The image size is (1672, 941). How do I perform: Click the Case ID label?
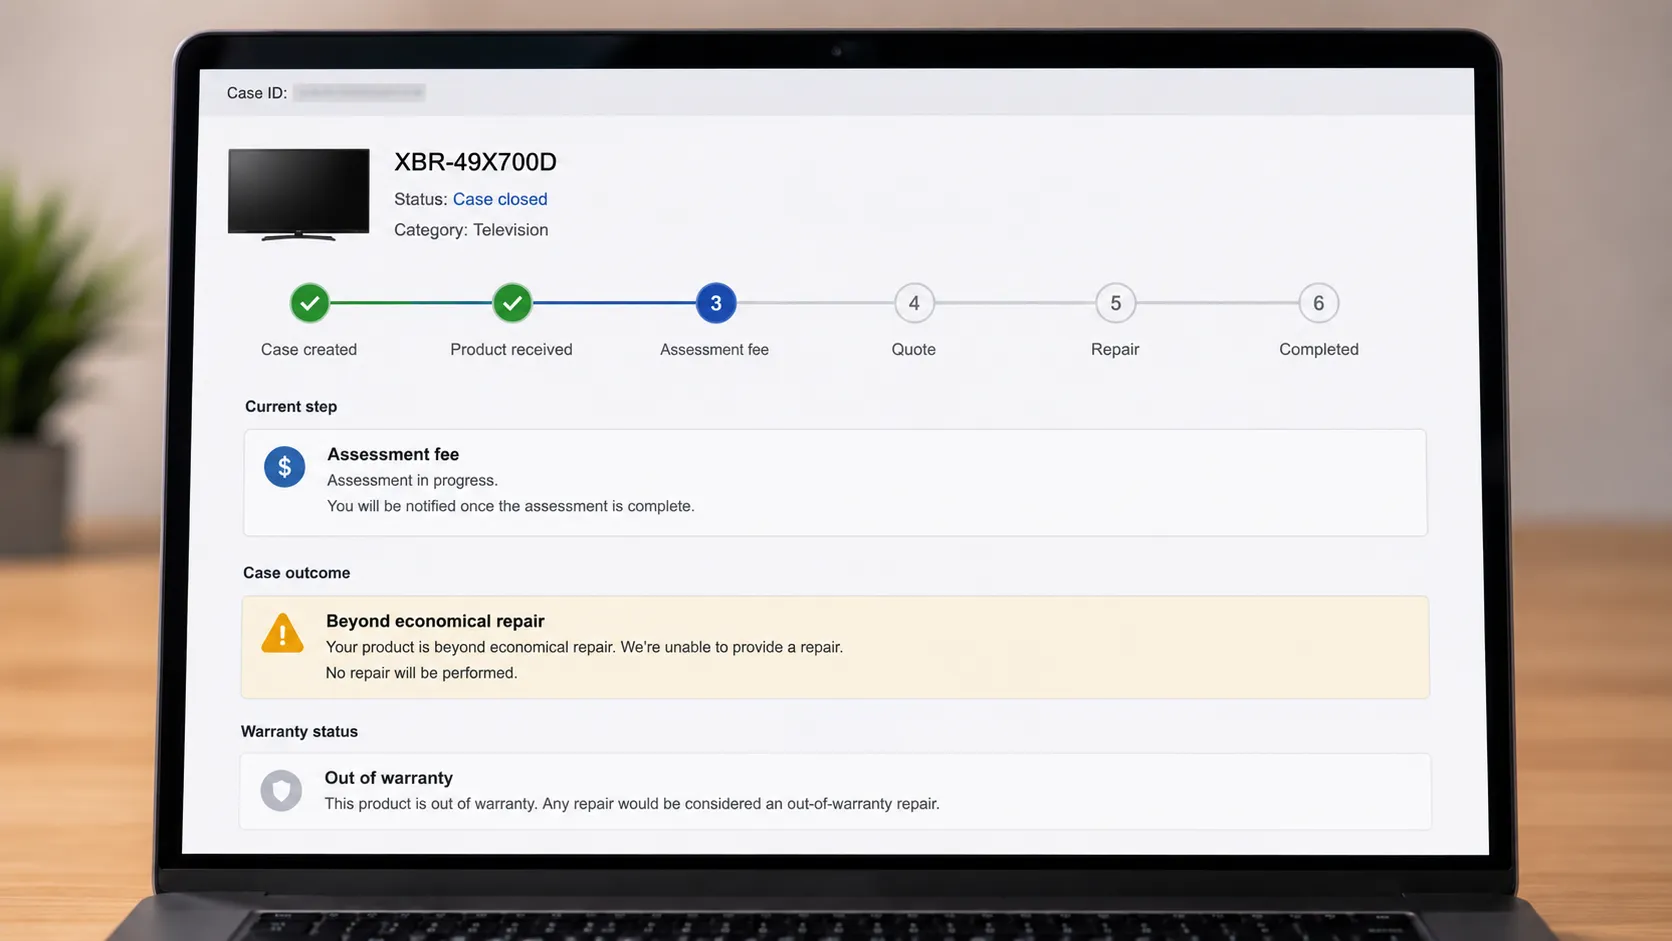coord(257,93)
